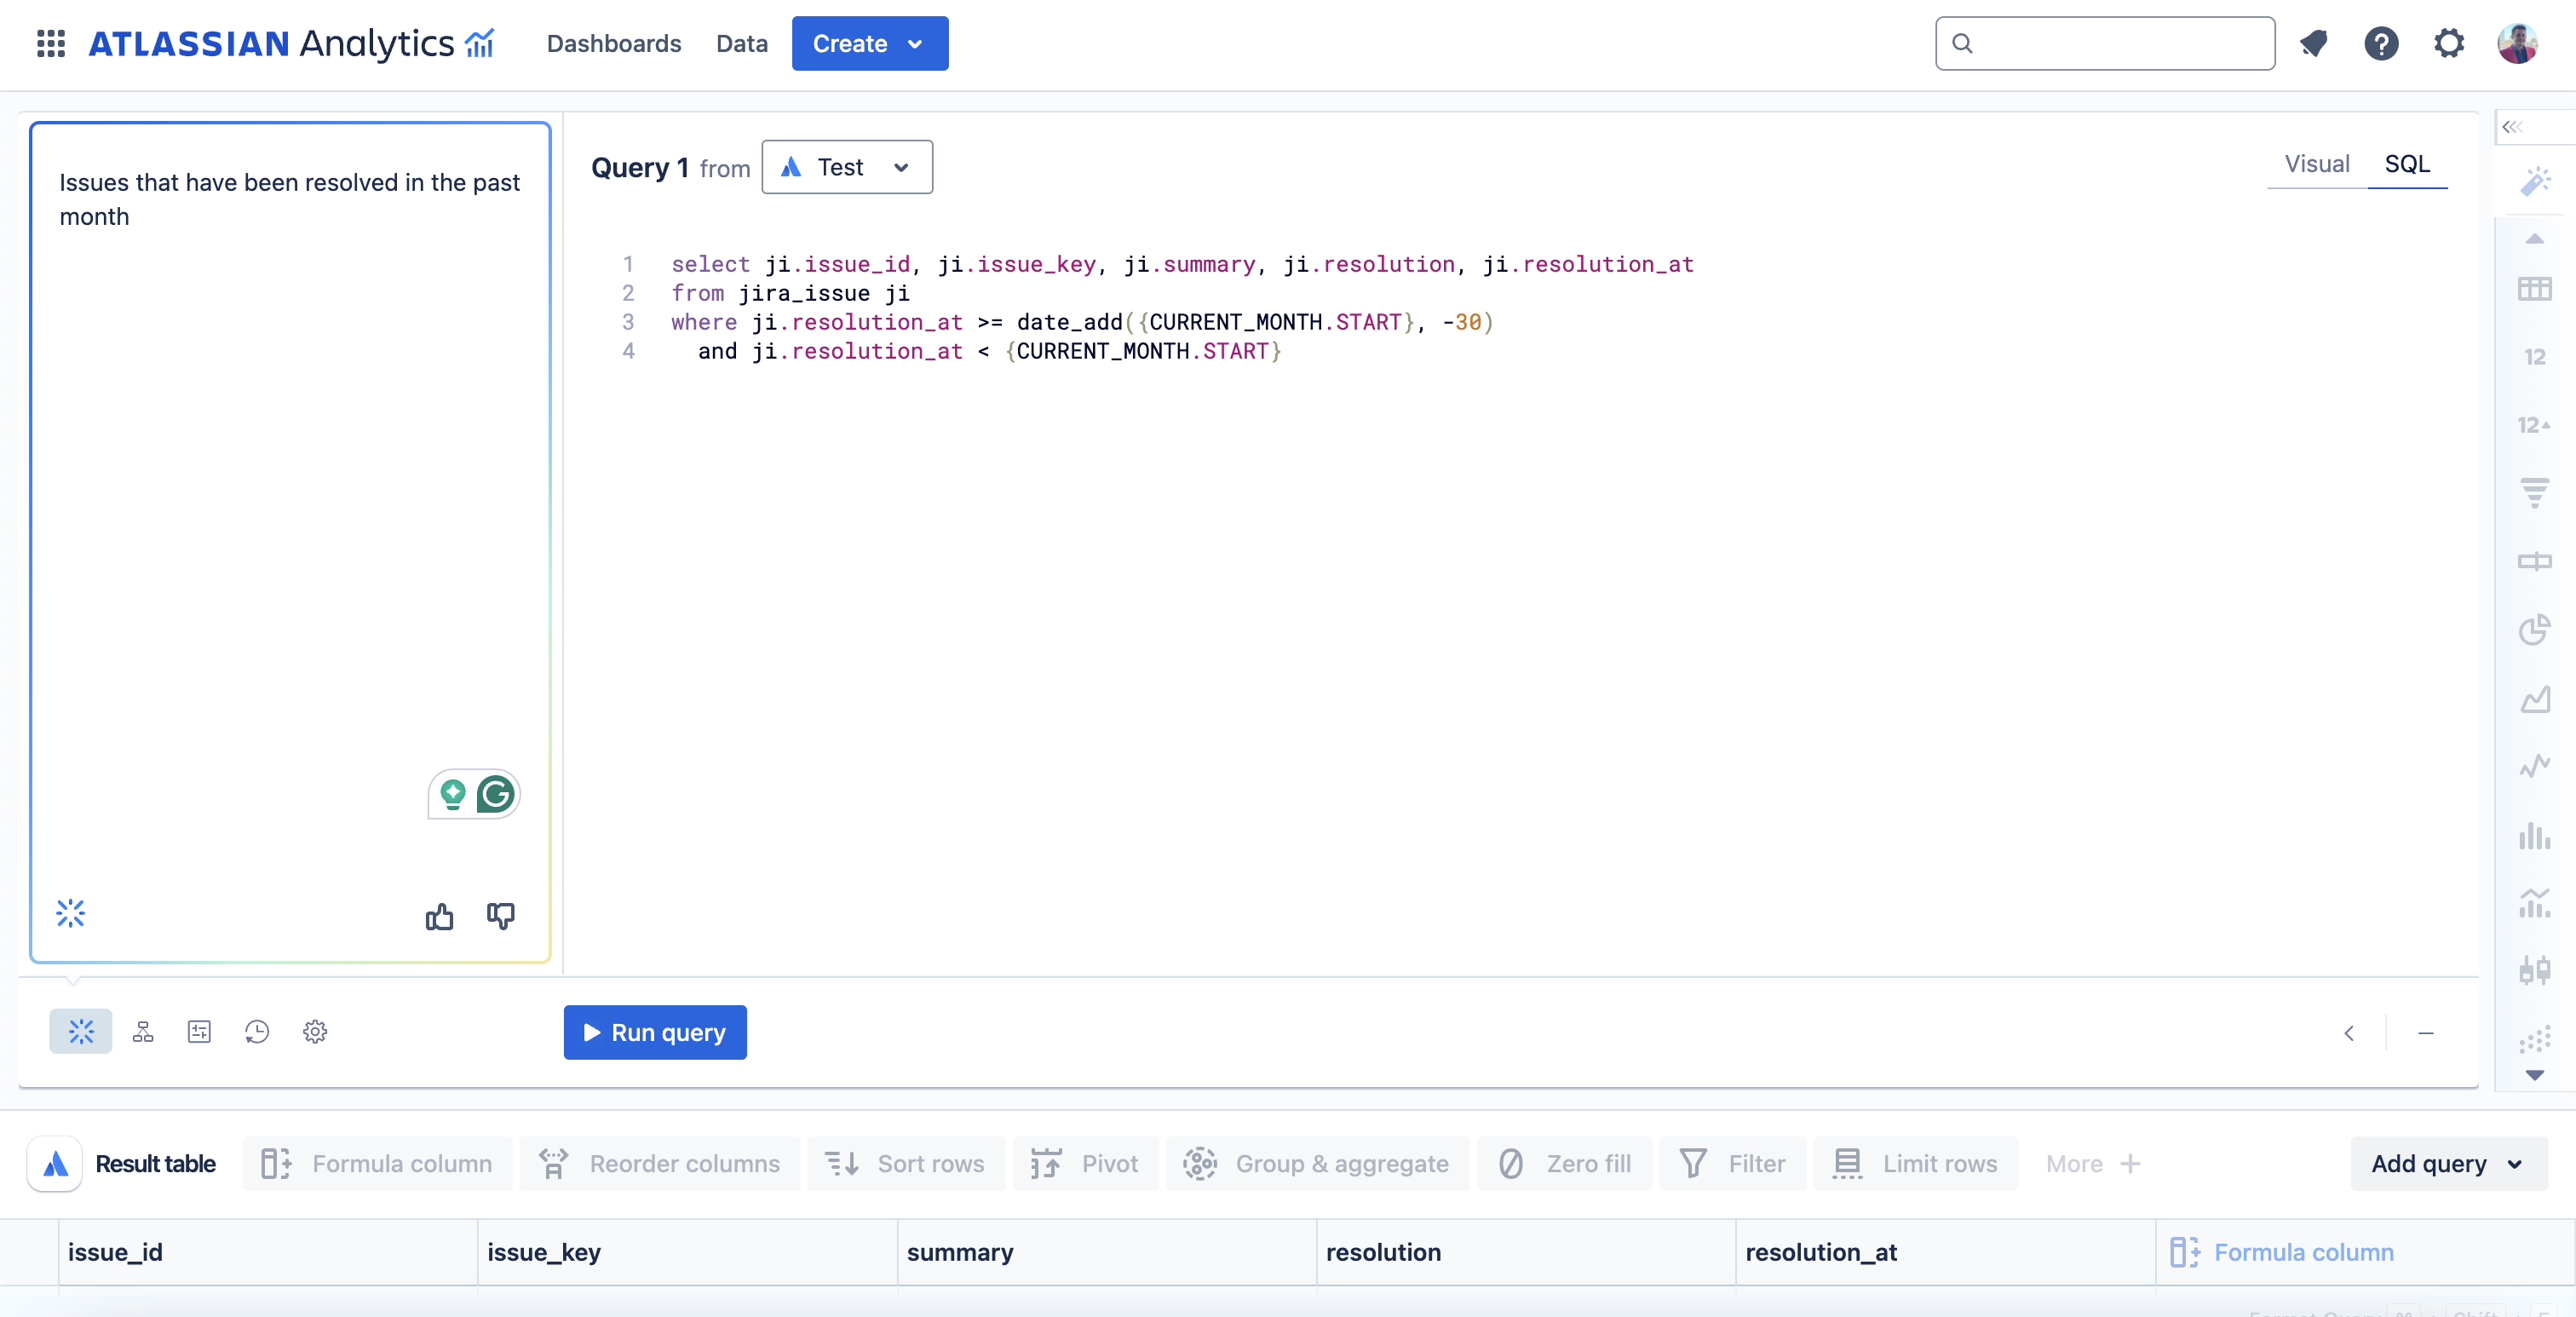The width and height of the screenshot is (2576, 1317).
Task: Select the line chart icon
Action: tap(2534, 766)
